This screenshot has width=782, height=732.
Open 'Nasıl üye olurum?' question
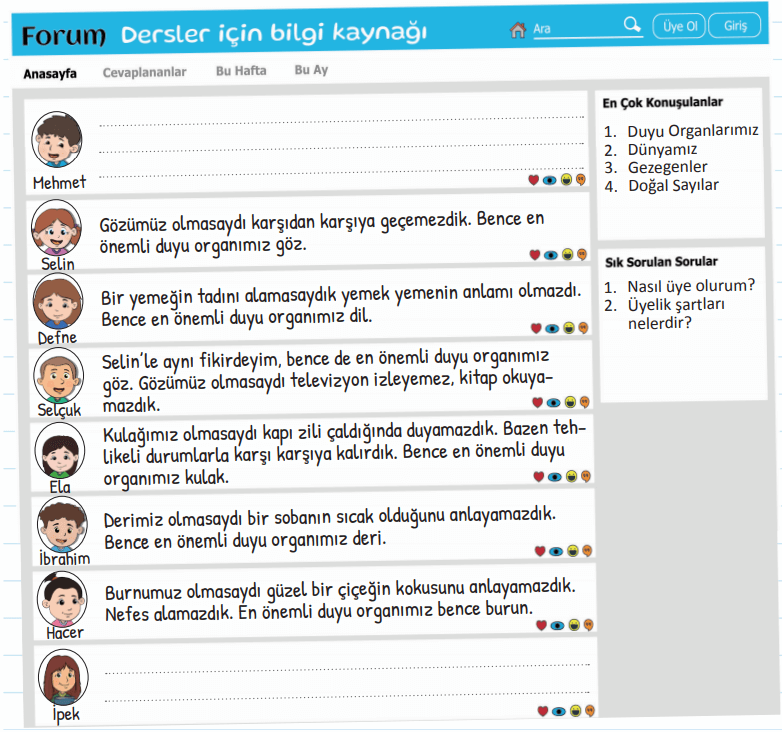tap(691, 286)
